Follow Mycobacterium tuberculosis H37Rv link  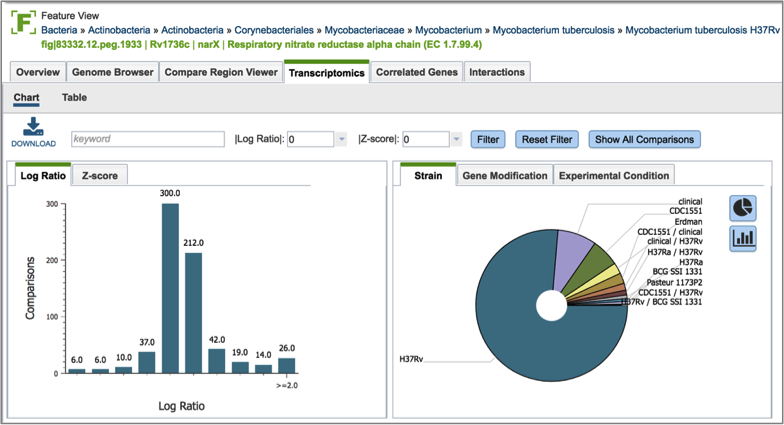pyautogui.click(x=702, y=30)
